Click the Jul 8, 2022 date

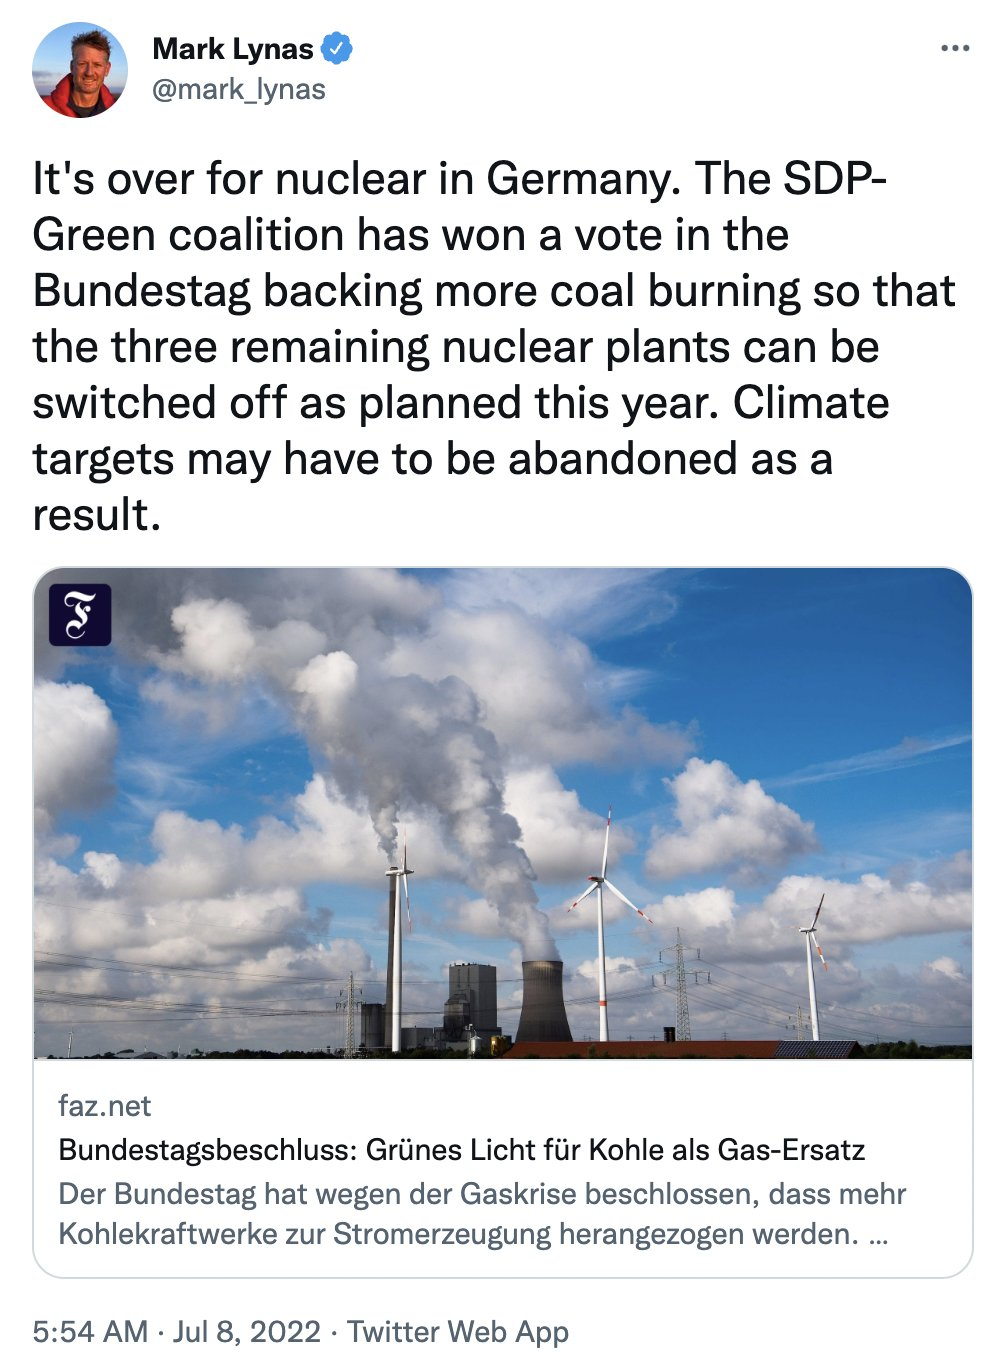click(x=247, y=1332)
